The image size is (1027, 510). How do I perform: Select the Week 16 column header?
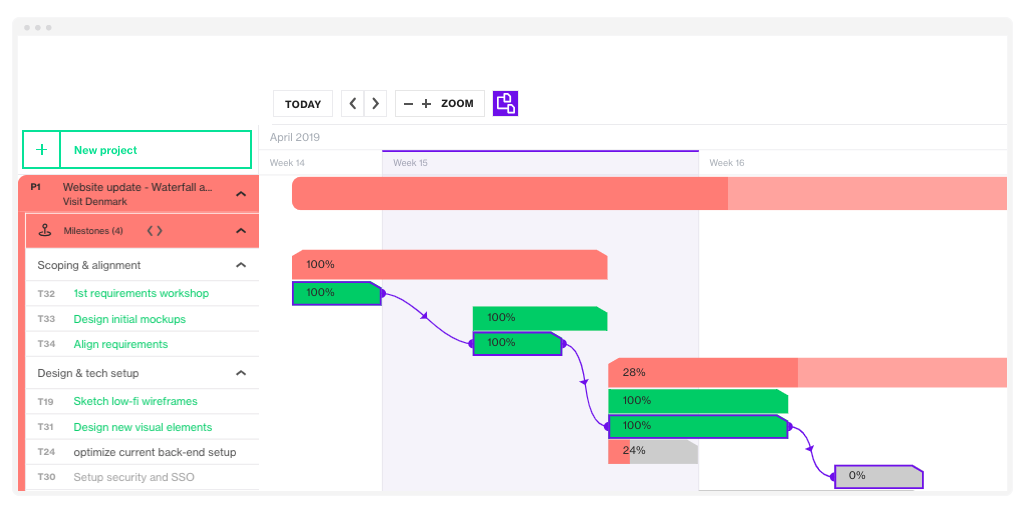pos(727,163)
